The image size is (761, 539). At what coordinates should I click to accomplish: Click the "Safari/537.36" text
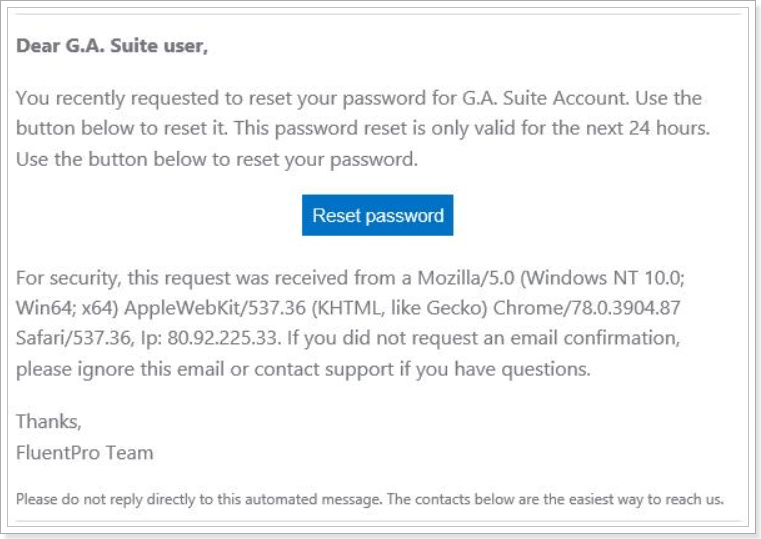(x=75, y=338)
